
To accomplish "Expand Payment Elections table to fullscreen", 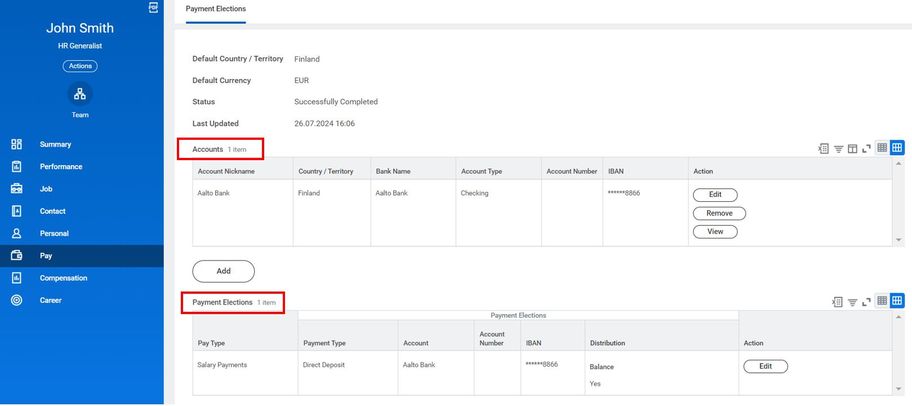I will coord(866,301).
